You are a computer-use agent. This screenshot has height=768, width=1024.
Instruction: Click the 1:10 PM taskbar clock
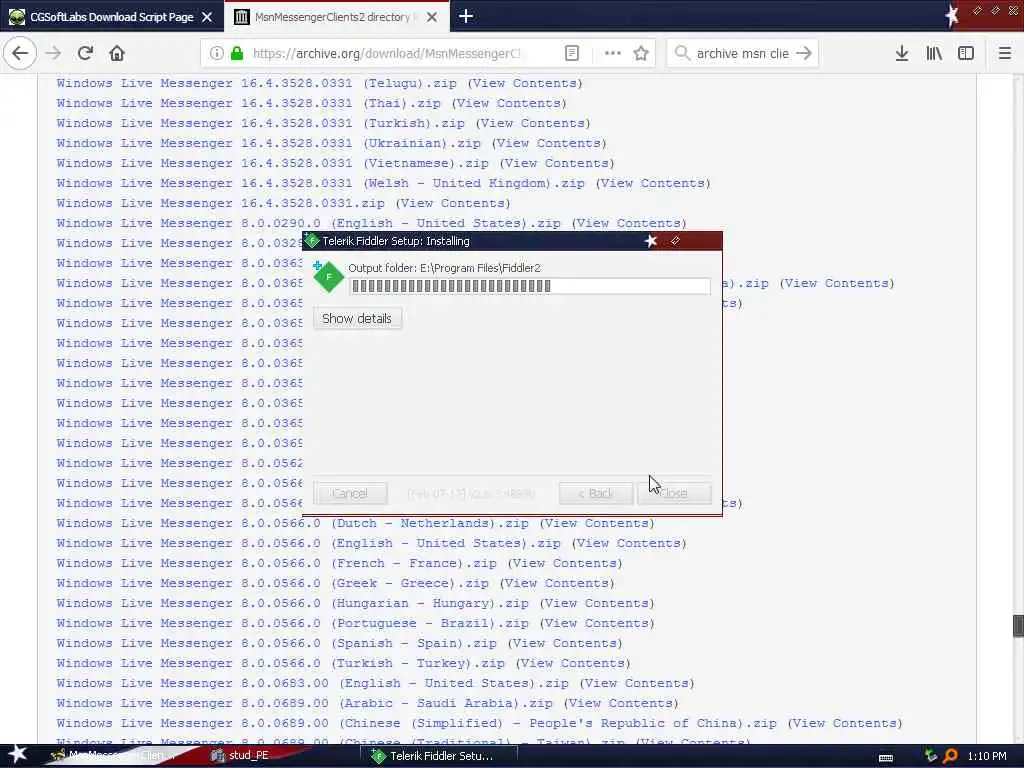tap(987, 756)
